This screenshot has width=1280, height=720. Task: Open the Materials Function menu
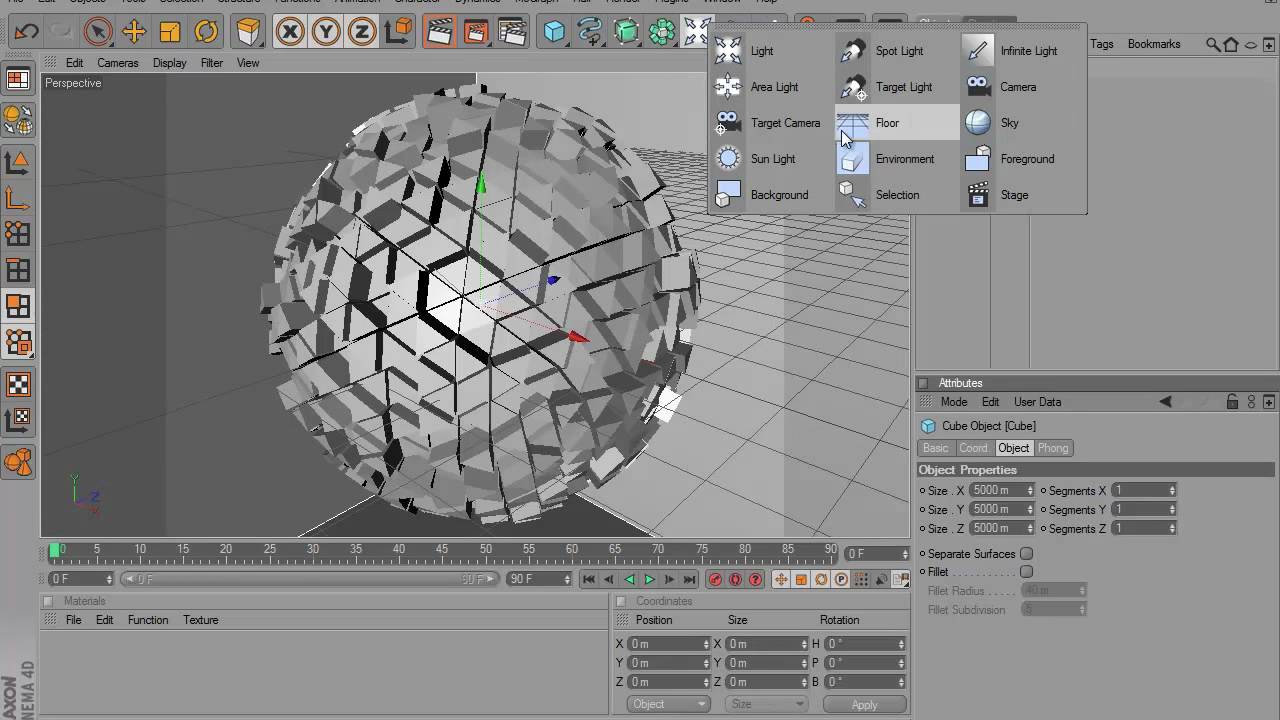pos(148,620)
